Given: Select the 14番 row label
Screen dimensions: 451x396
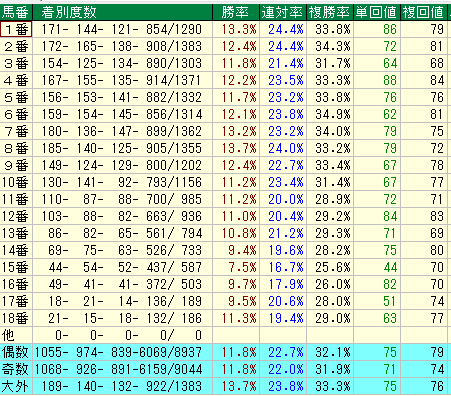Looking at the screenshot, I should 16,250.
